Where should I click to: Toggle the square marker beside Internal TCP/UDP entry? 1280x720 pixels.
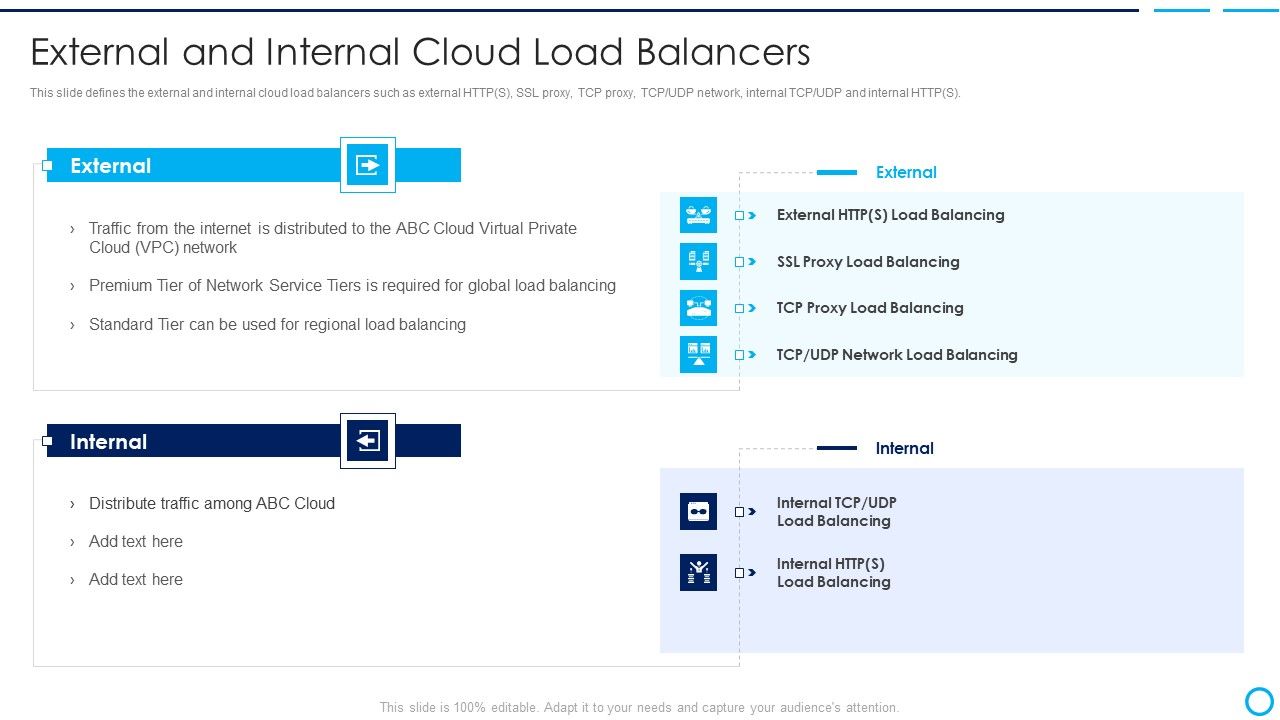[x=738, y=511]
